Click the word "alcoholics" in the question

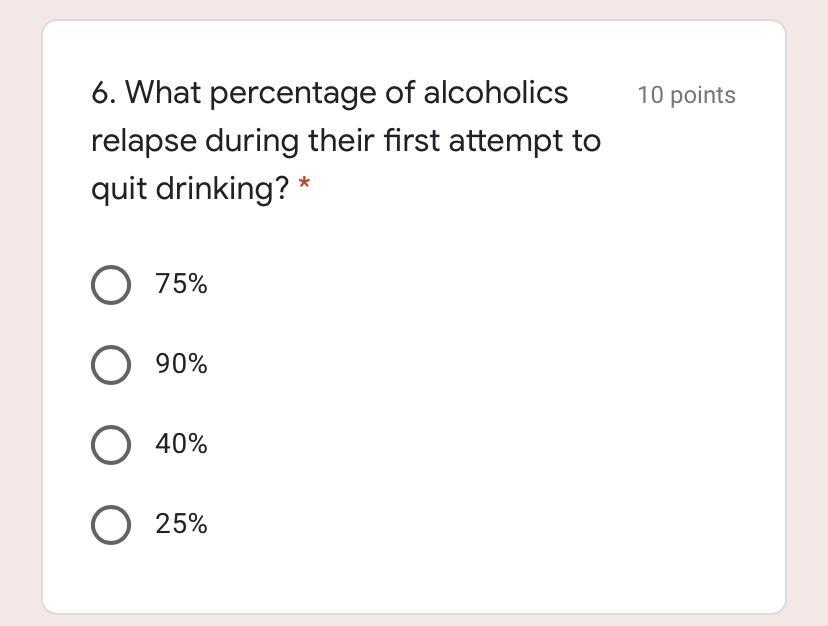496,93
